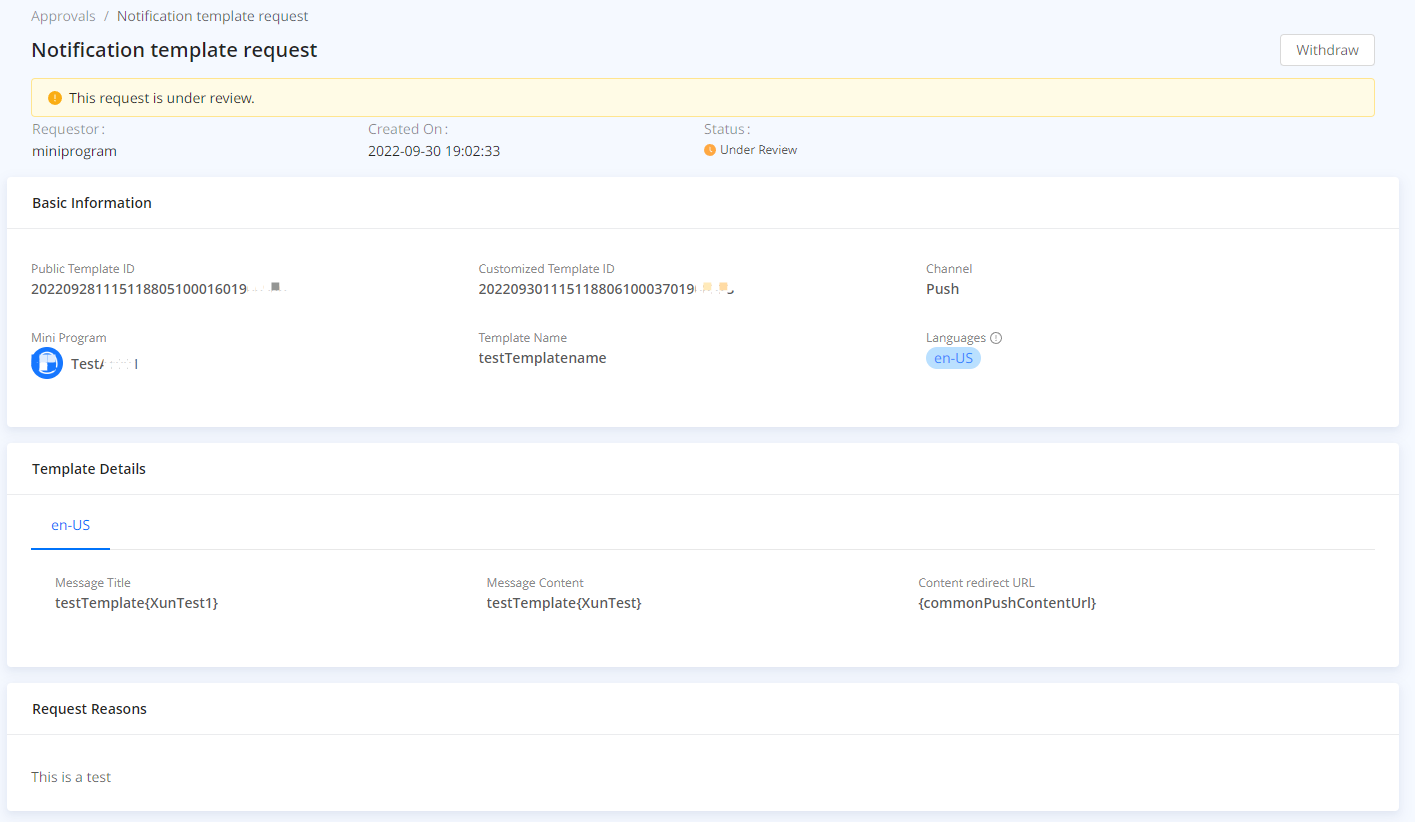Click the 'This request is under review' banner text
This screenshot has height=822, width=1415.
(162, 98)
